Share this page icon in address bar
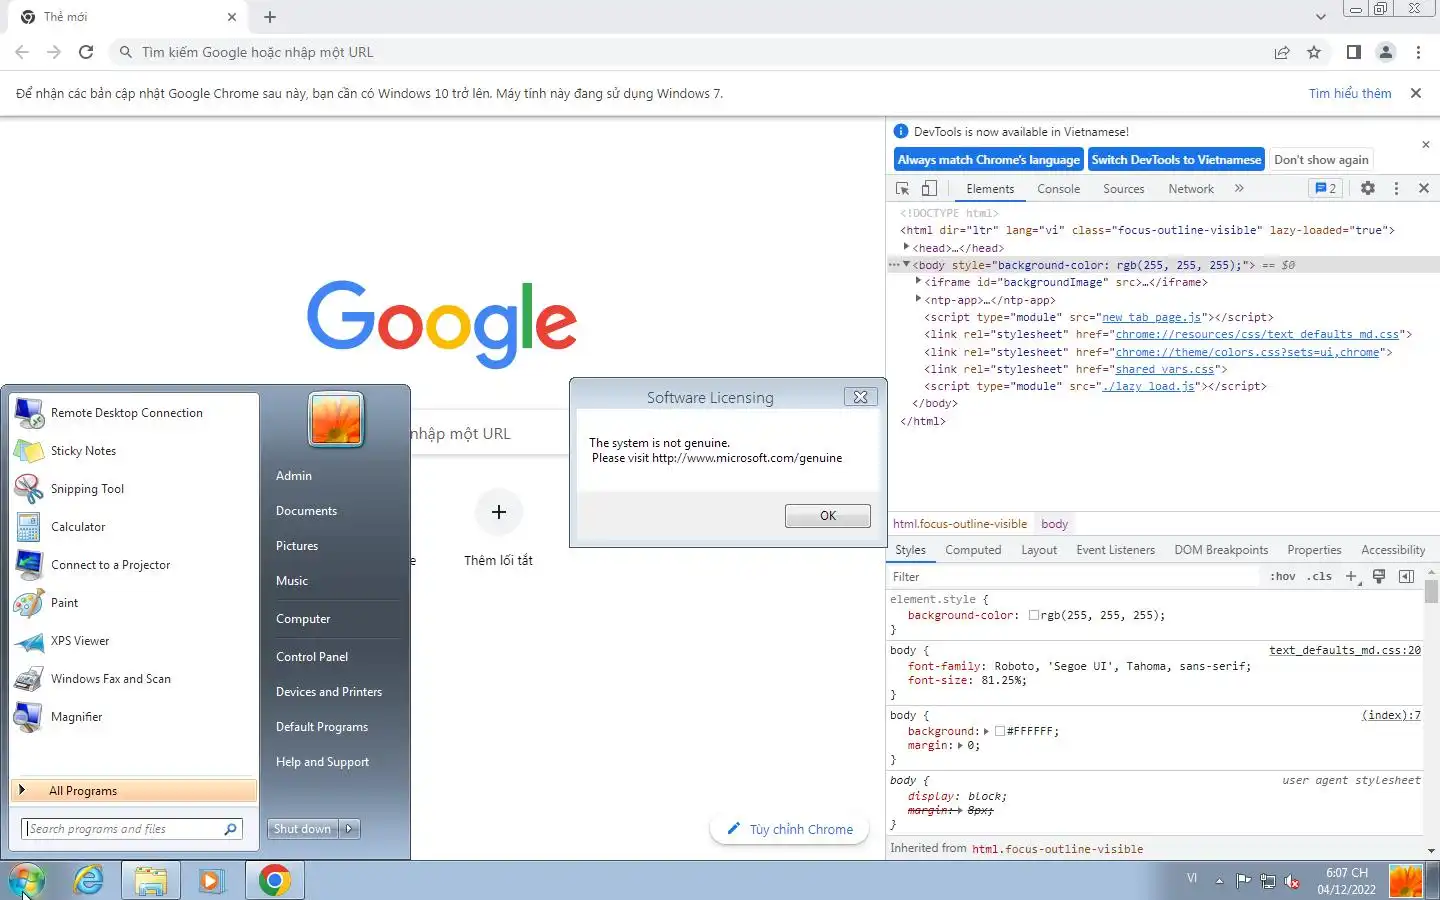Image resolution: width=1440 pixels, height=900 pixels. click(x=1282, y=52)
